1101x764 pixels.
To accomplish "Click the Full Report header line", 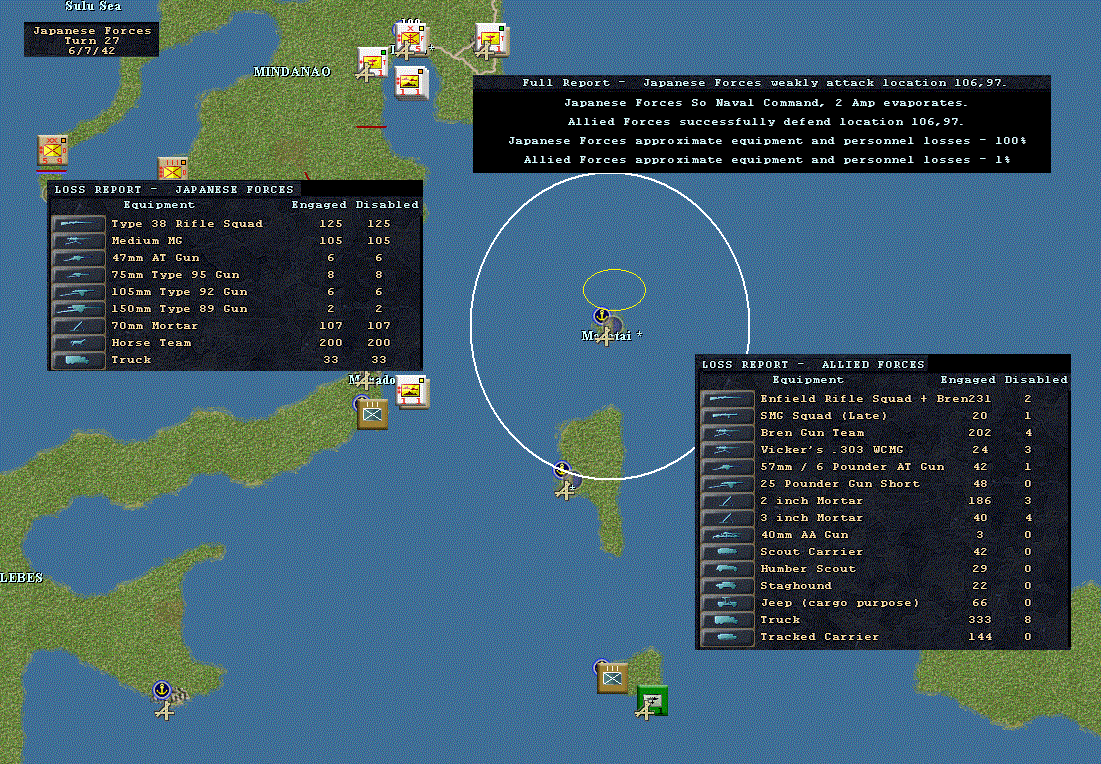I will (x=762, y=83).
